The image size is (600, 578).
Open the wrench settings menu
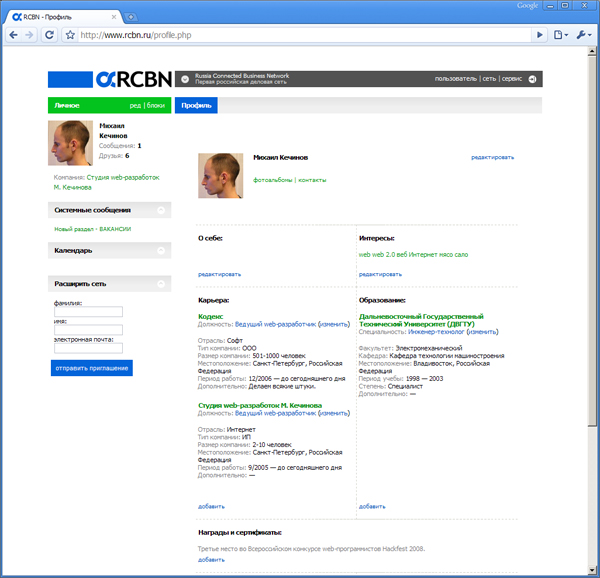tap(584, 35)
